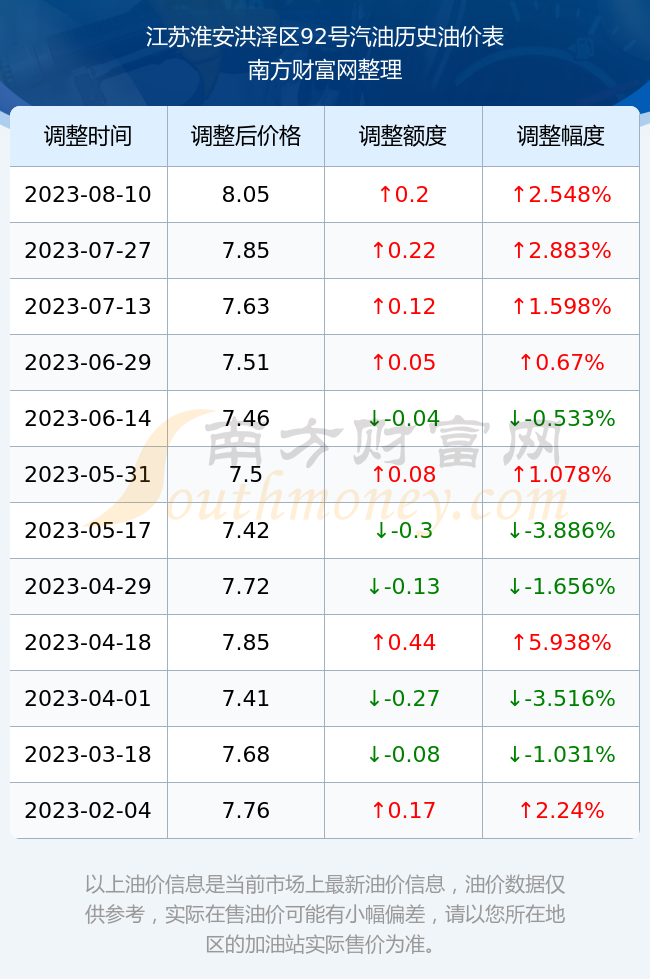Click the disclaimer text below the table

coord(325,914)
